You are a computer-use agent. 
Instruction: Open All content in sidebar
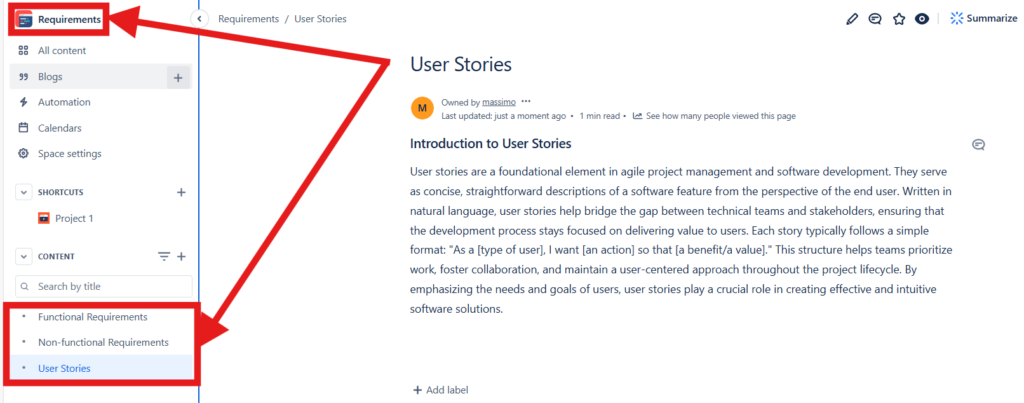coord(62,51)
